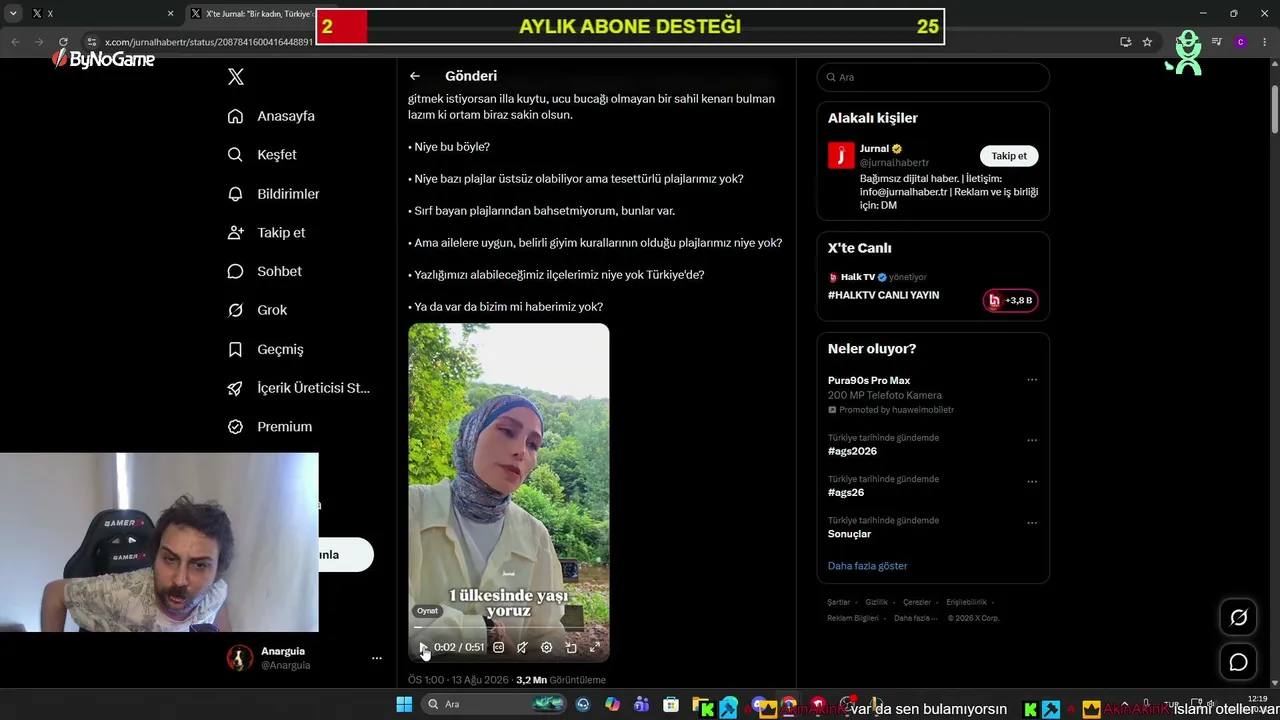Screen dimensions: 1280x720
Task: Click the 3,2 Mn Görüntüleme view count
Action: tap(561, 680)
